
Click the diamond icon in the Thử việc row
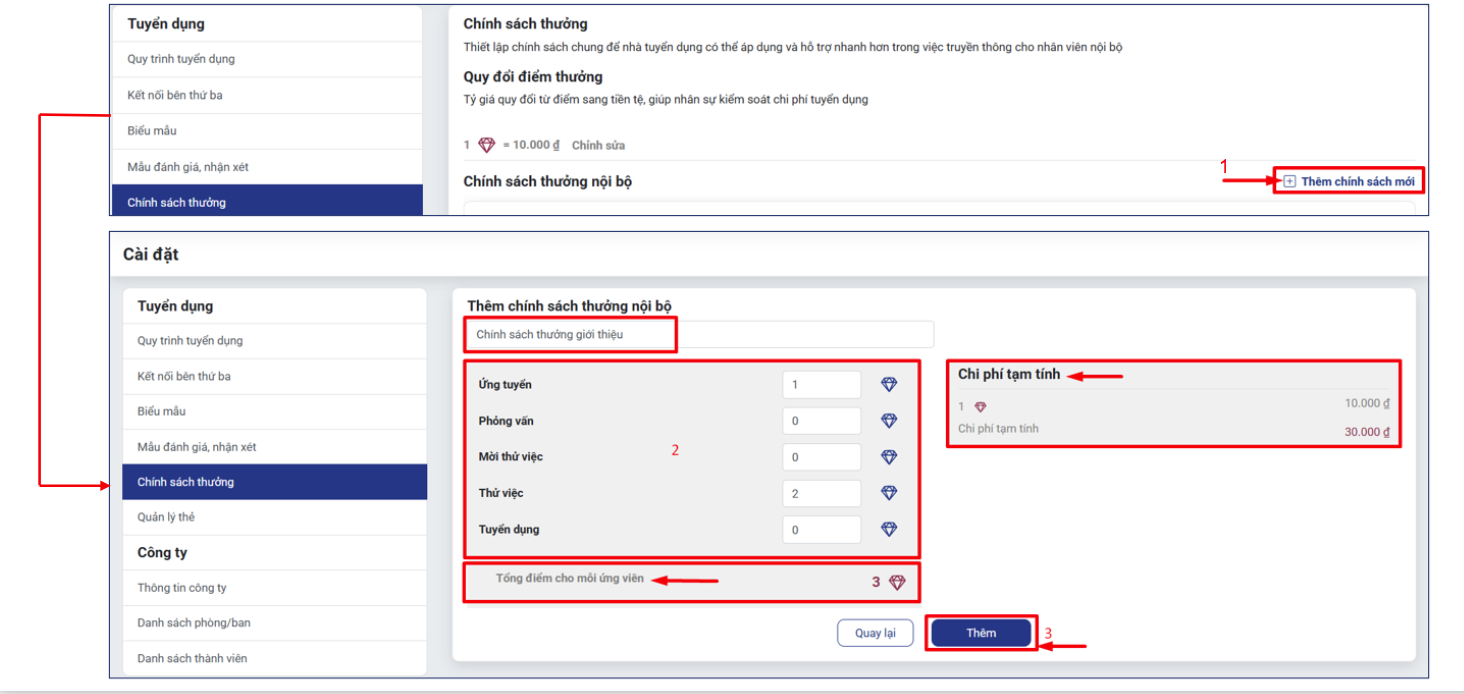tap(889, 493)
